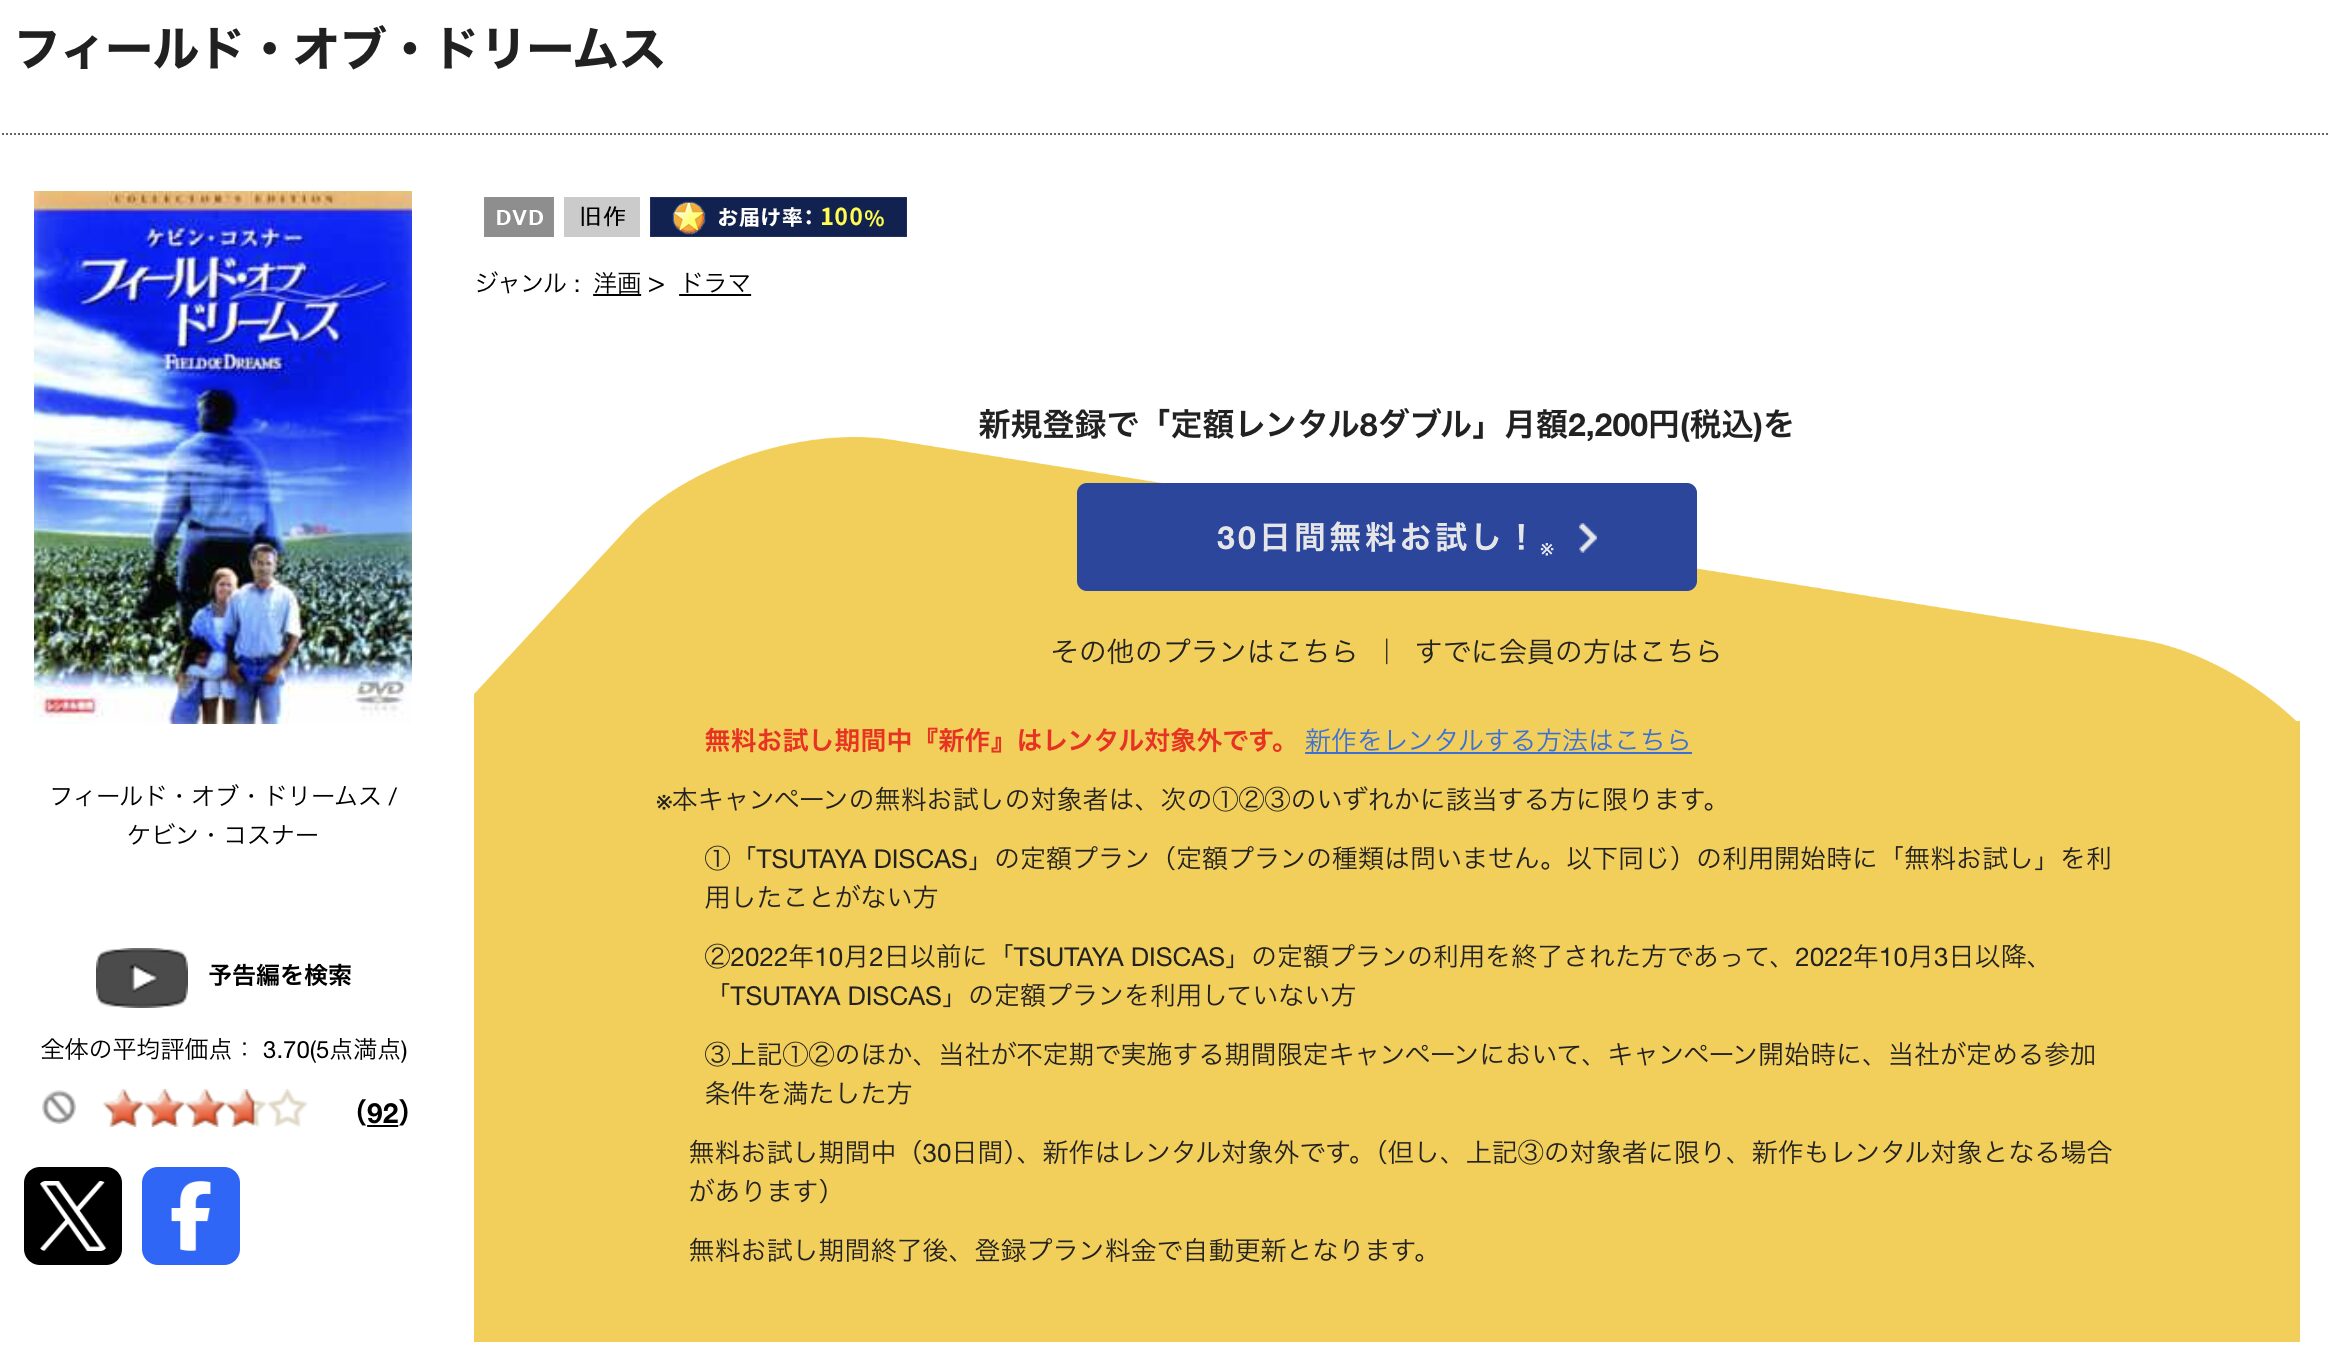The image size is (2330, 1354).
Task: Open the Field of Dreams DVD cover
Action: tap(223, 457)
